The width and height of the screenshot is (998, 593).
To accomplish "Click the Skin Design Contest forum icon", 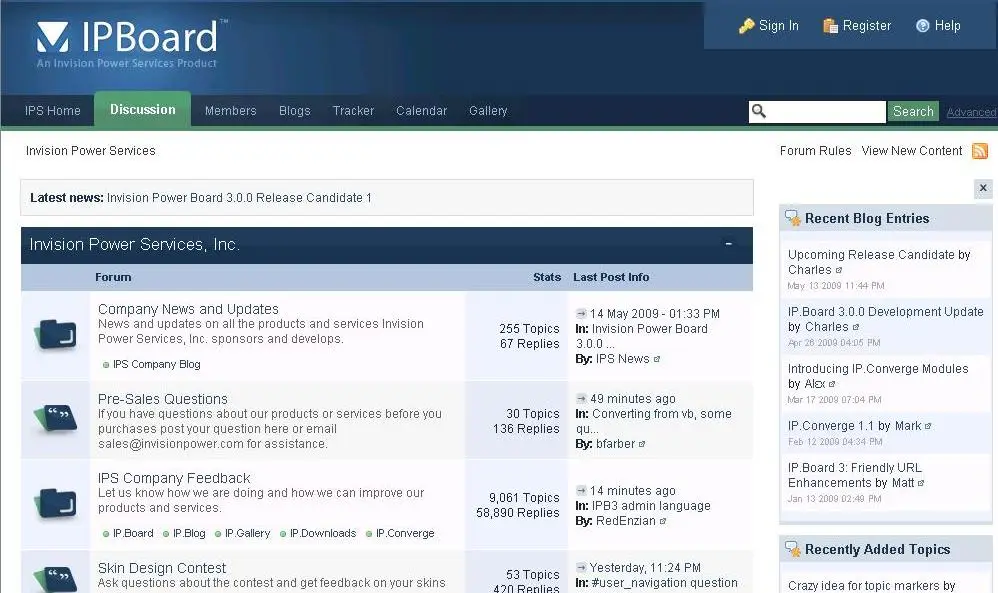I will point(55,578).
